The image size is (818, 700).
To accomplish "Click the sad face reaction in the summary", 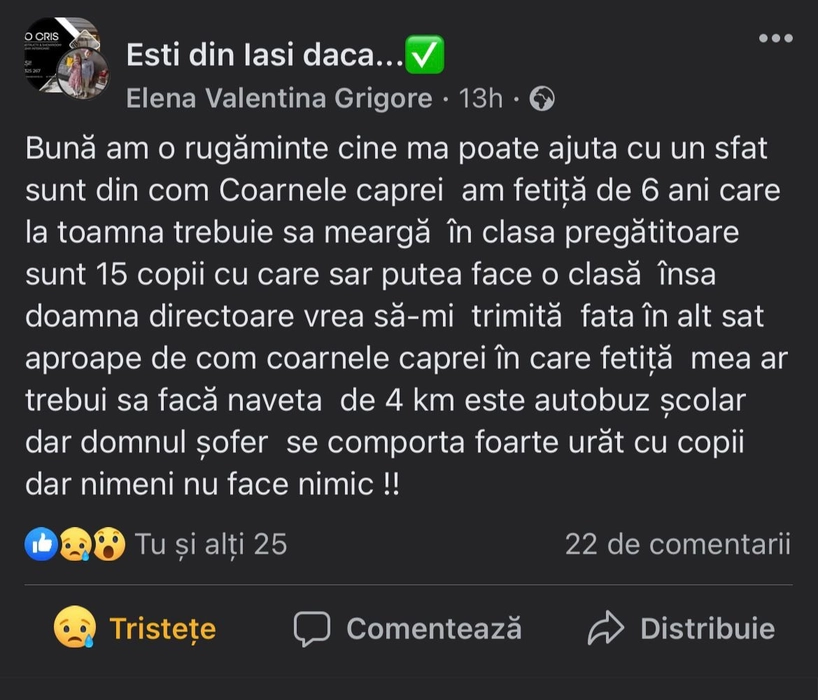I will (x=75, y=544).
